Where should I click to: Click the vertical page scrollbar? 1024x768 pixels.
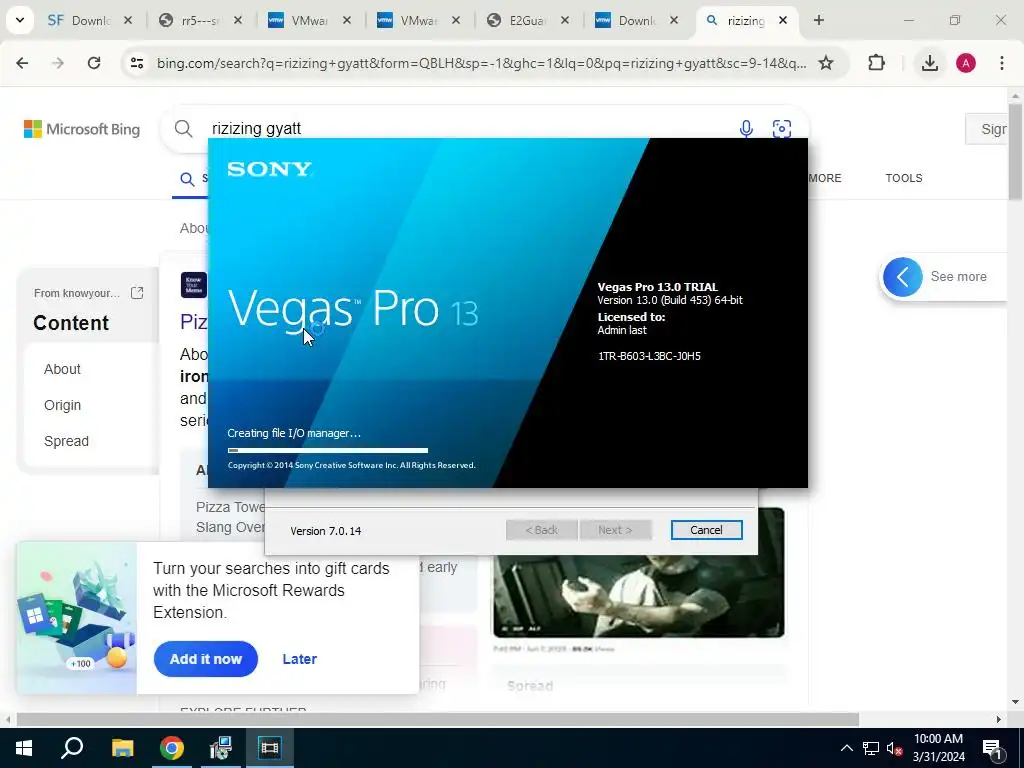(1015, 152)
